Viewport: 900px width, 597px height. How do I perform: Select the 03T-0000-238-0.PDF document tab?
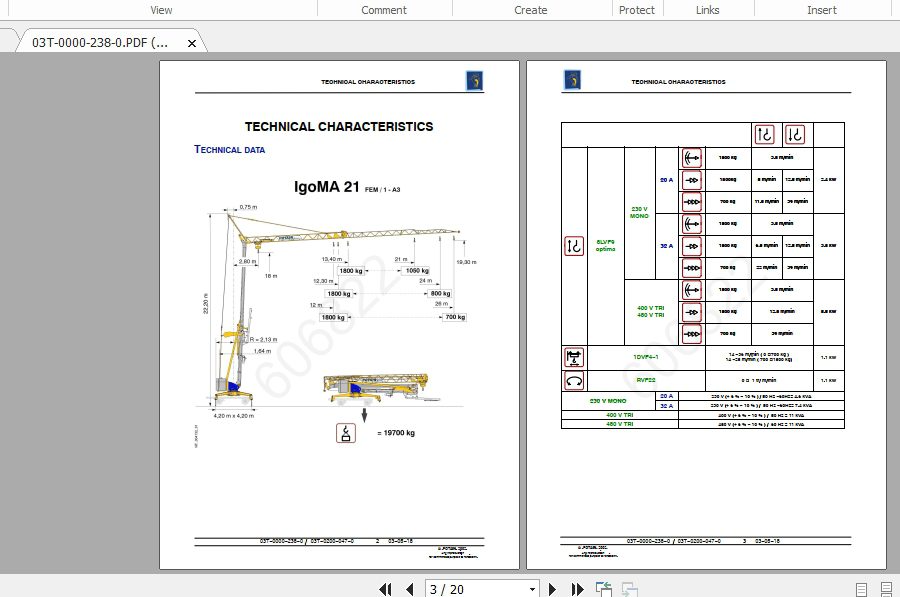tap(99, 42)
